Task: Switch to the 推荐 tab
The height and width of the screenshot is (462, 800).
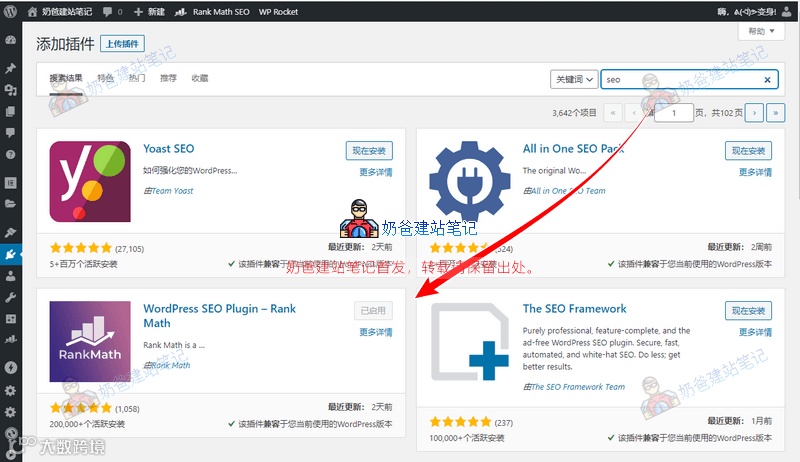Action: tap(168, 78)
